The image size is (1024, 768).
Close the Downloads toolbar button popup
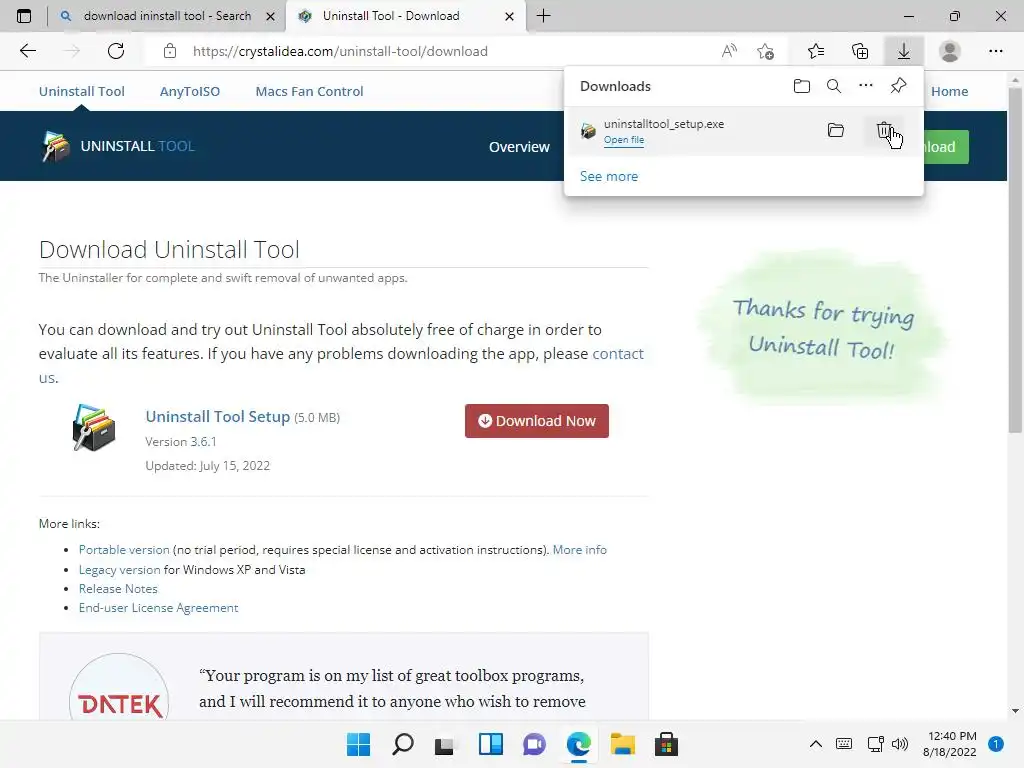904,51
